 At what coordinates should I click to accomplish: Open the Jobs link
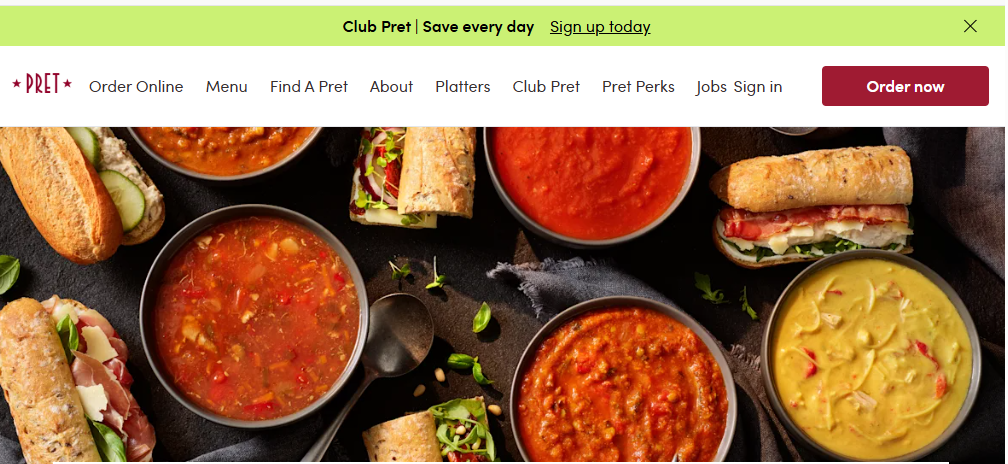tap(711, 86)
